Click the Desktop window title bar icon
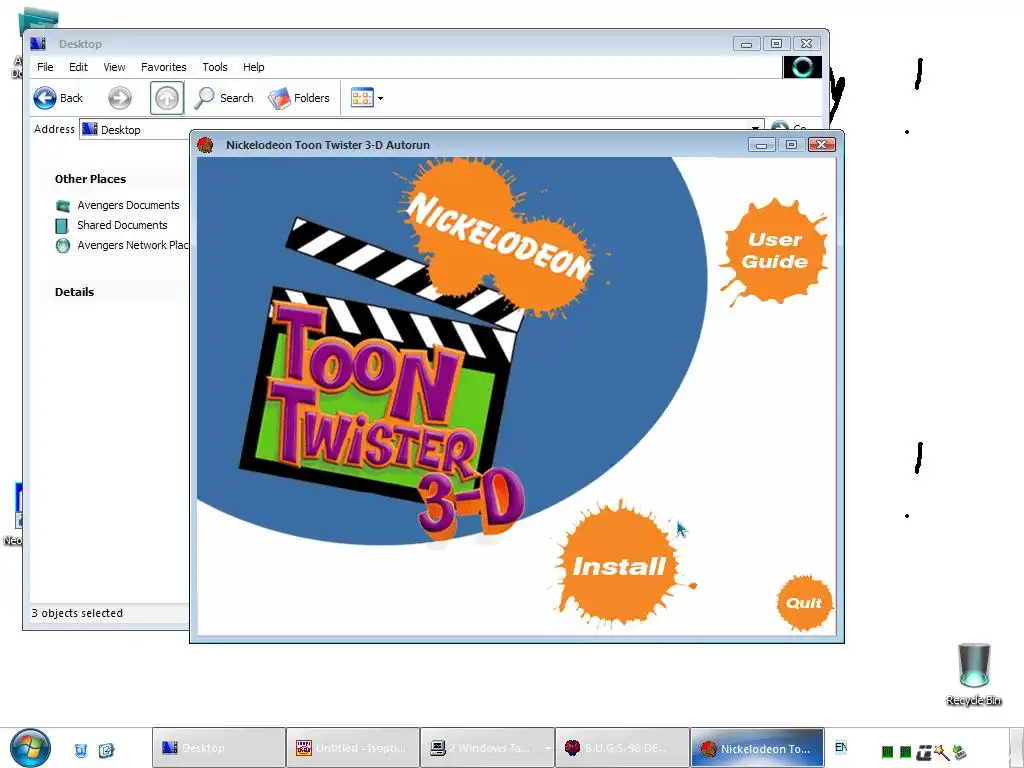 click(x=38, y=44)
